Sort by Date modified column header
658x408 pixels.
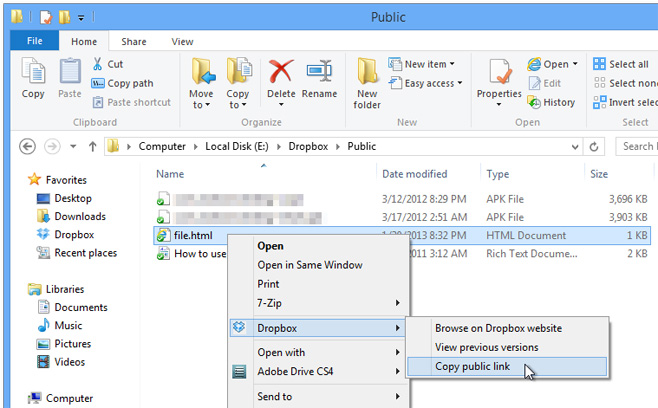tap(415, 174)
